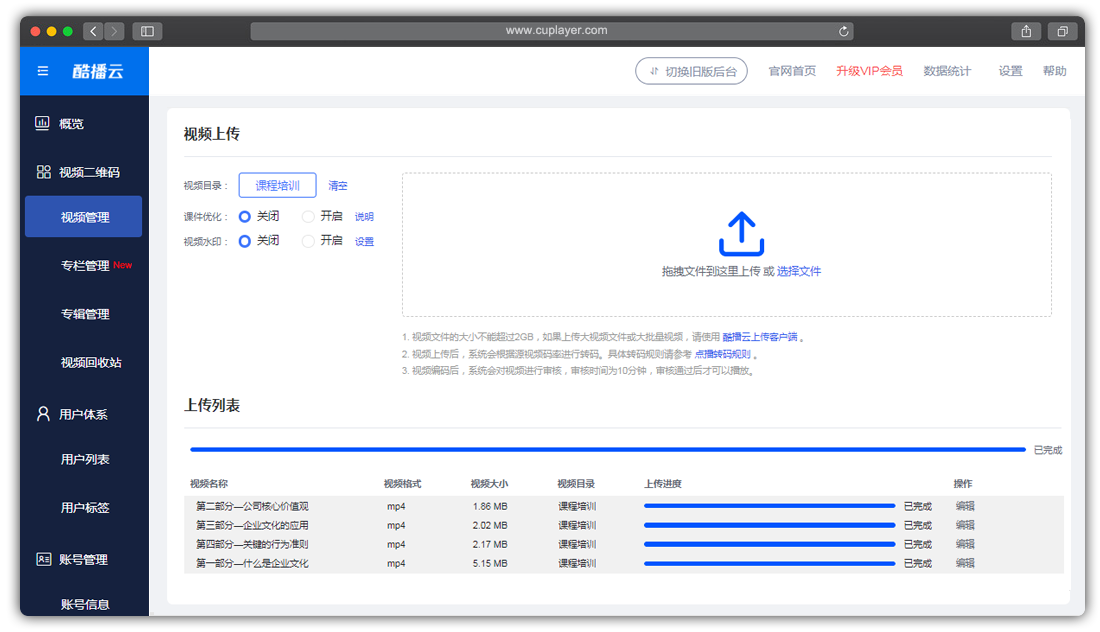1100x632 pixels.
Task: Go back with browser back arrow
Action: pos(93,31)
